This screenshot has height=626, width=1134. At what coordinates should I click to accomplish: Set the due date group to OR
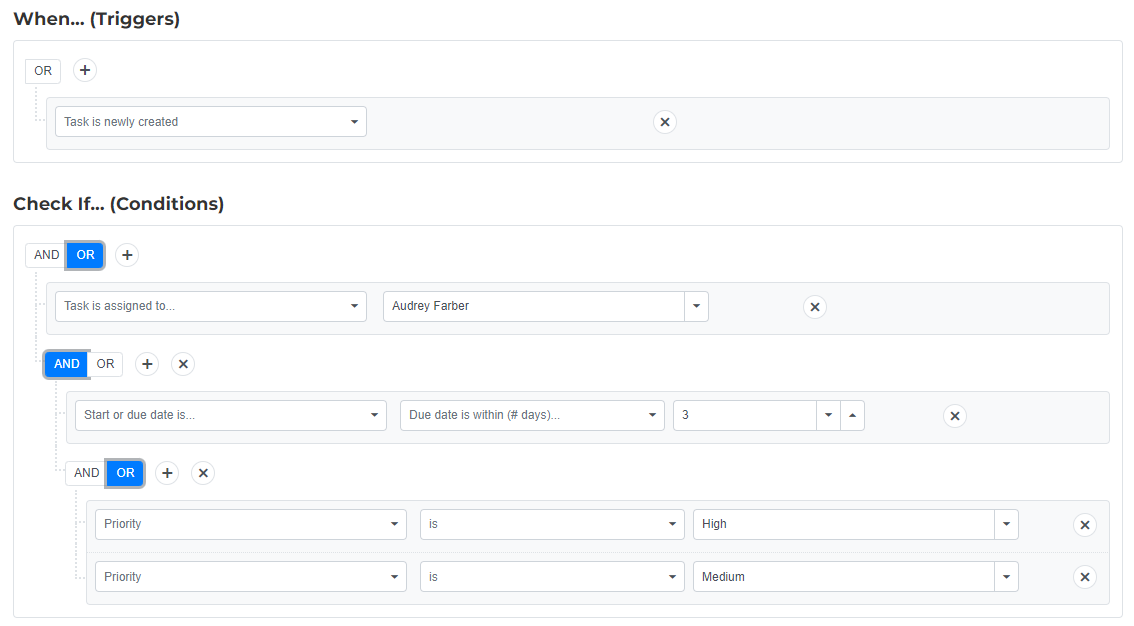105,364
